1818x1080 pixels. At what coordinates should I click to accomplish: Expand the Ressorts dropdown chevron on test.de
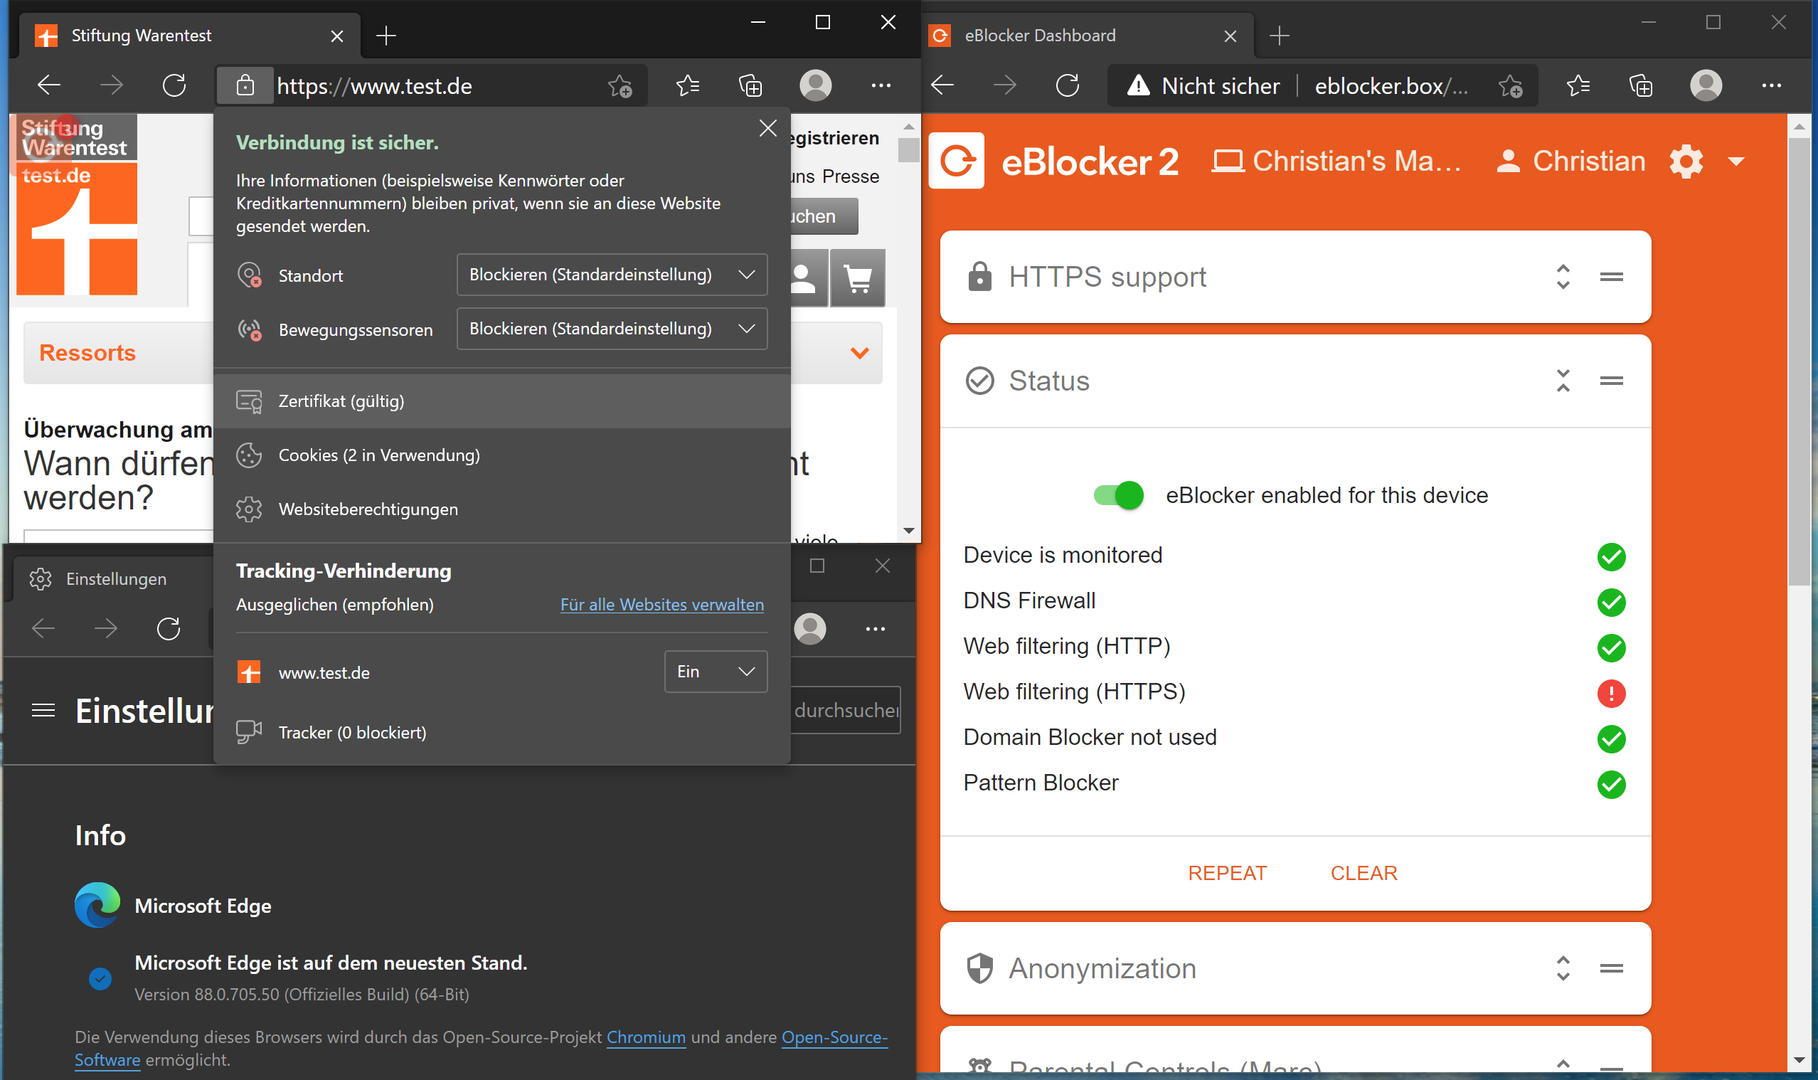[860, 353]
